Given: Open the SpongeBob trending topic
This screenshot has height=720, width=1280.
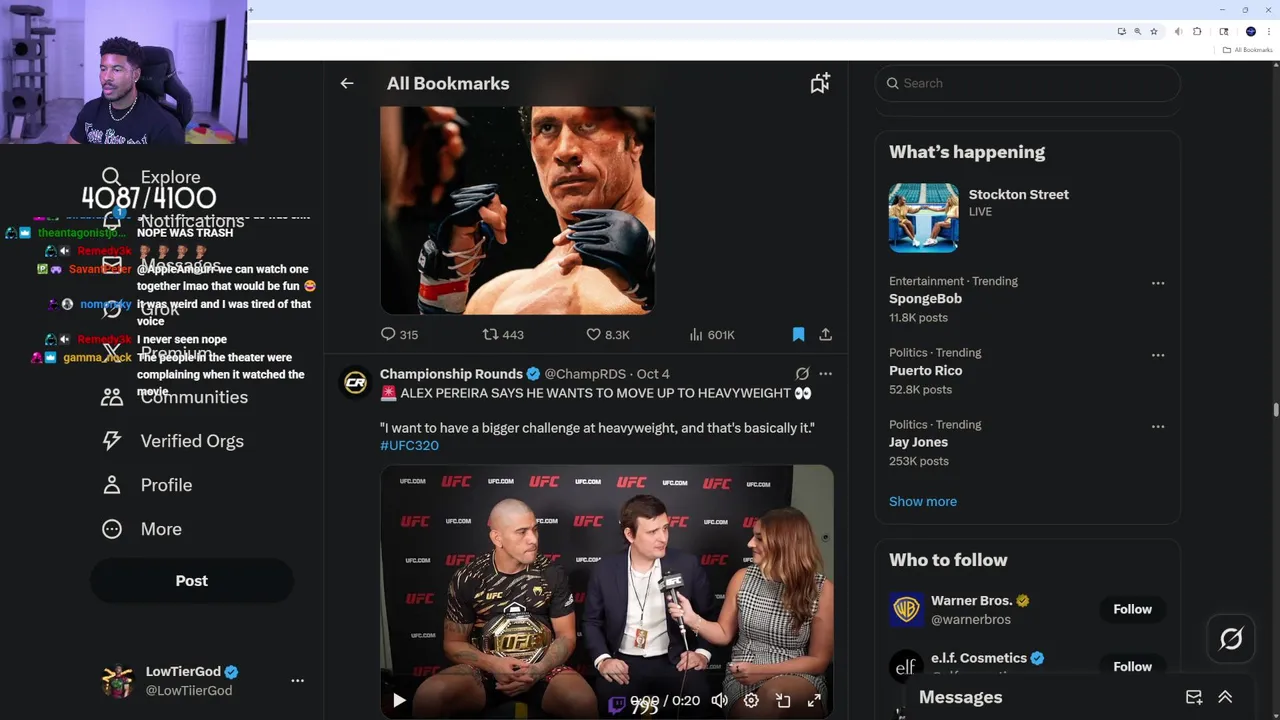Looking at the screenshot, I should [925, 299].
